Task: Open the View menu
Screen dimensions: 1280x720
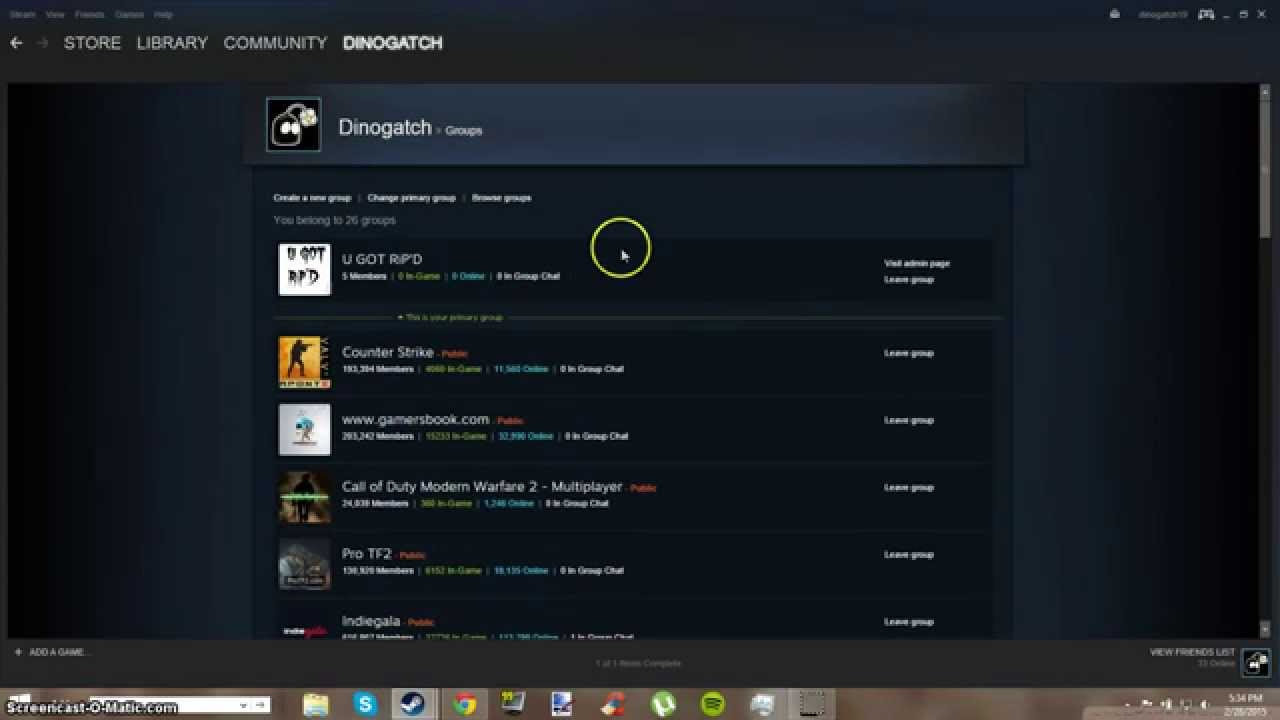Action: click(x=55, y=15)
